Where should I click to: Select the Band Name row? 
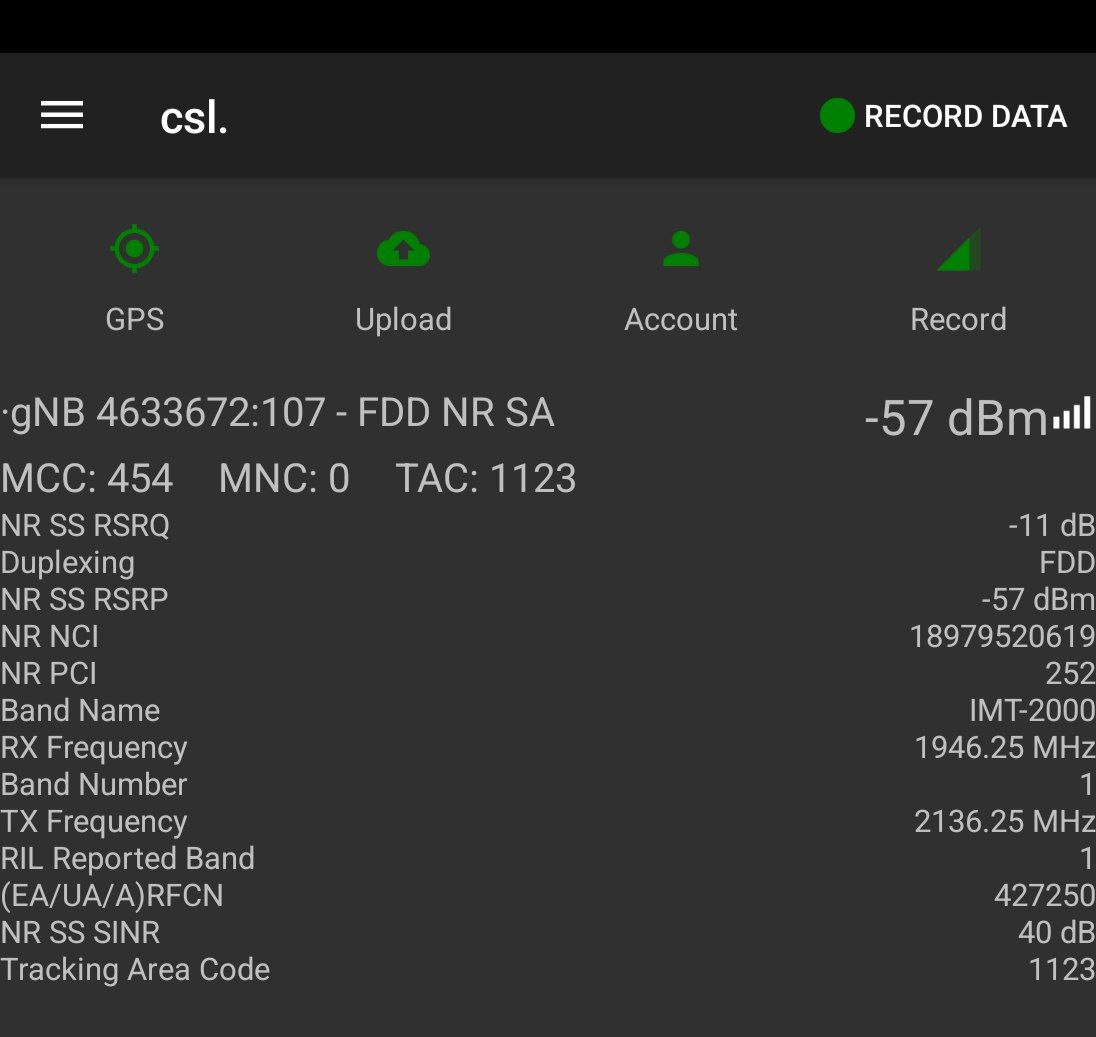548,710
